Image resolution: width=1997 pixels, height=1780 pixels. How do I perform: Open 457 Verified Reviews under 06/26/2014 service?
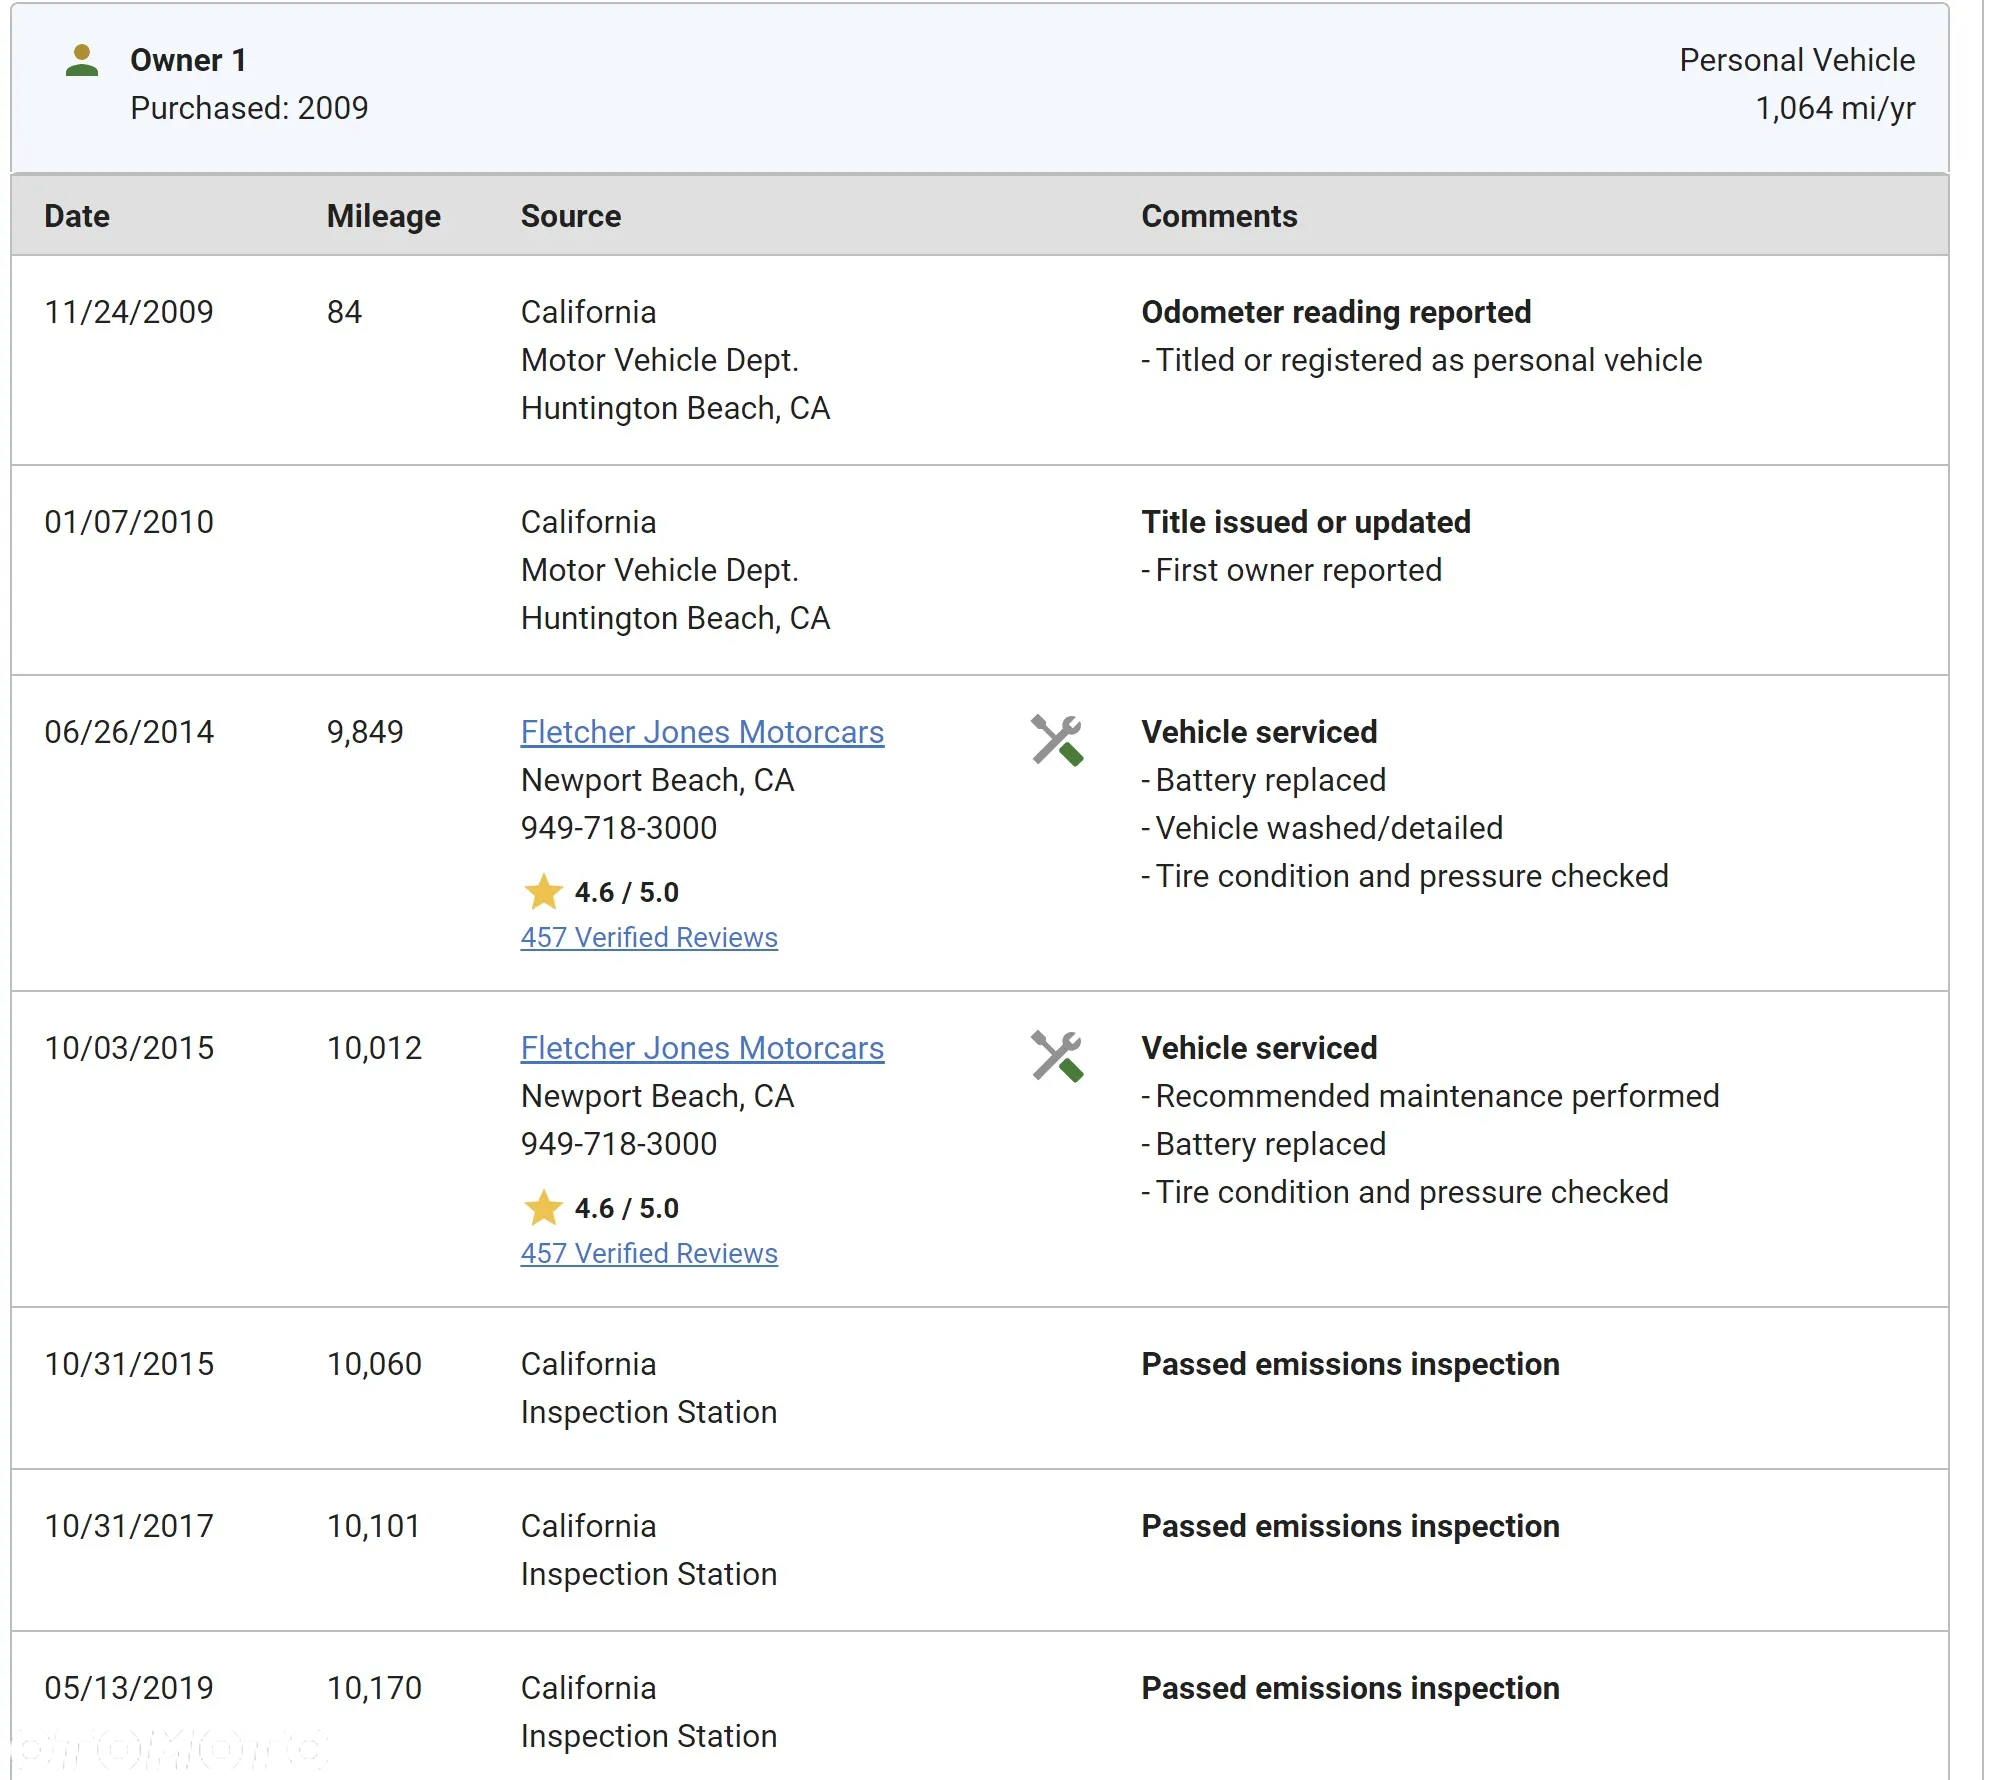(649, 937)
